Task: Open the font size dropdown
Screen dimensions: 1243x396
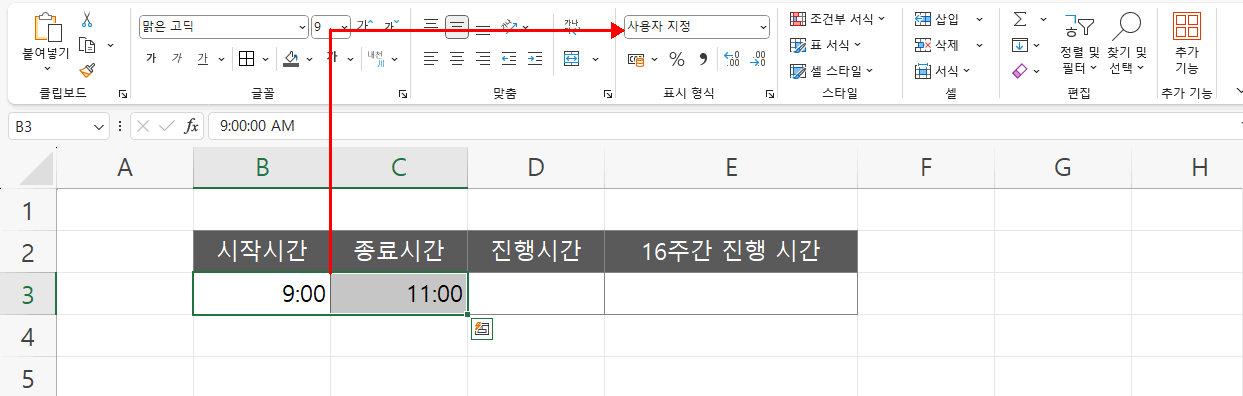Action: pyautogui.click(x=346, y=26)
